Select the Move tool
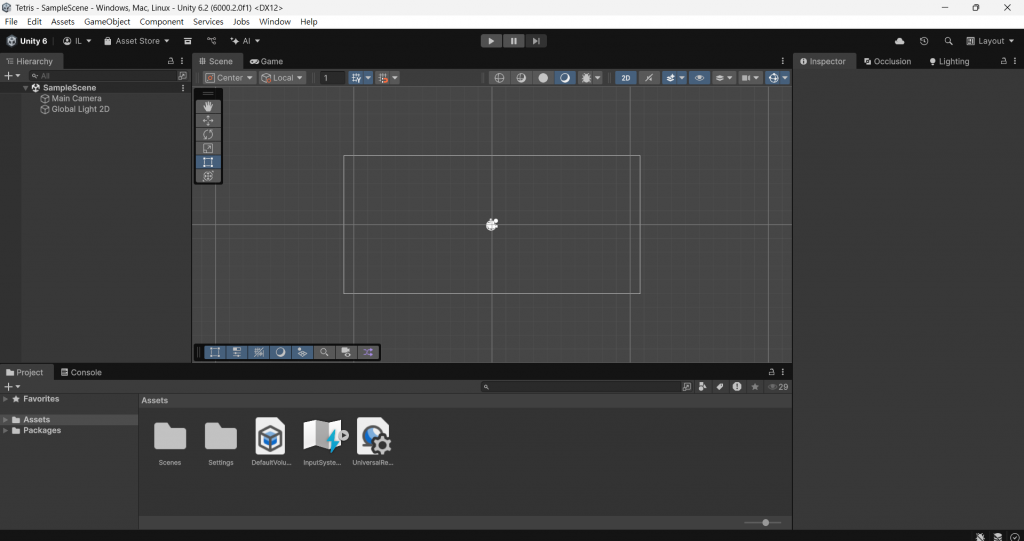 tap(208, 120)
